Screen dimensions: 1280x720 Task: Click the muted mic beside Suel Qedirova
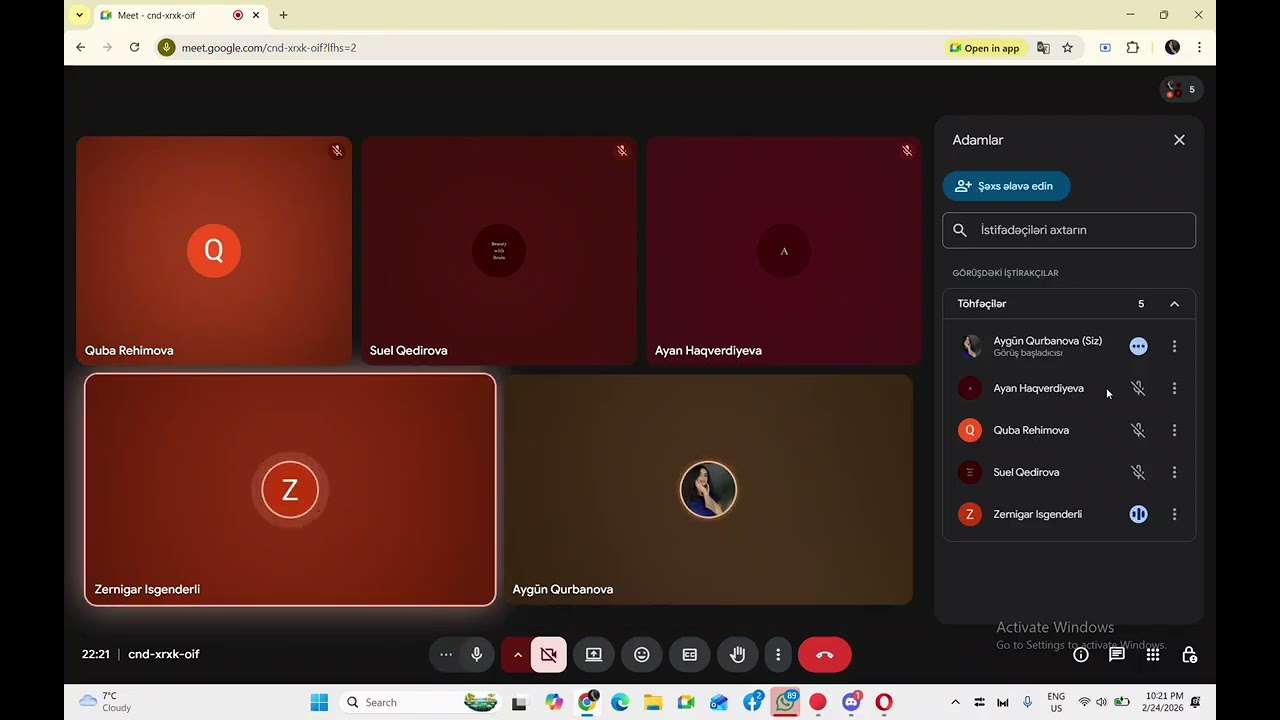point(1138,472)
